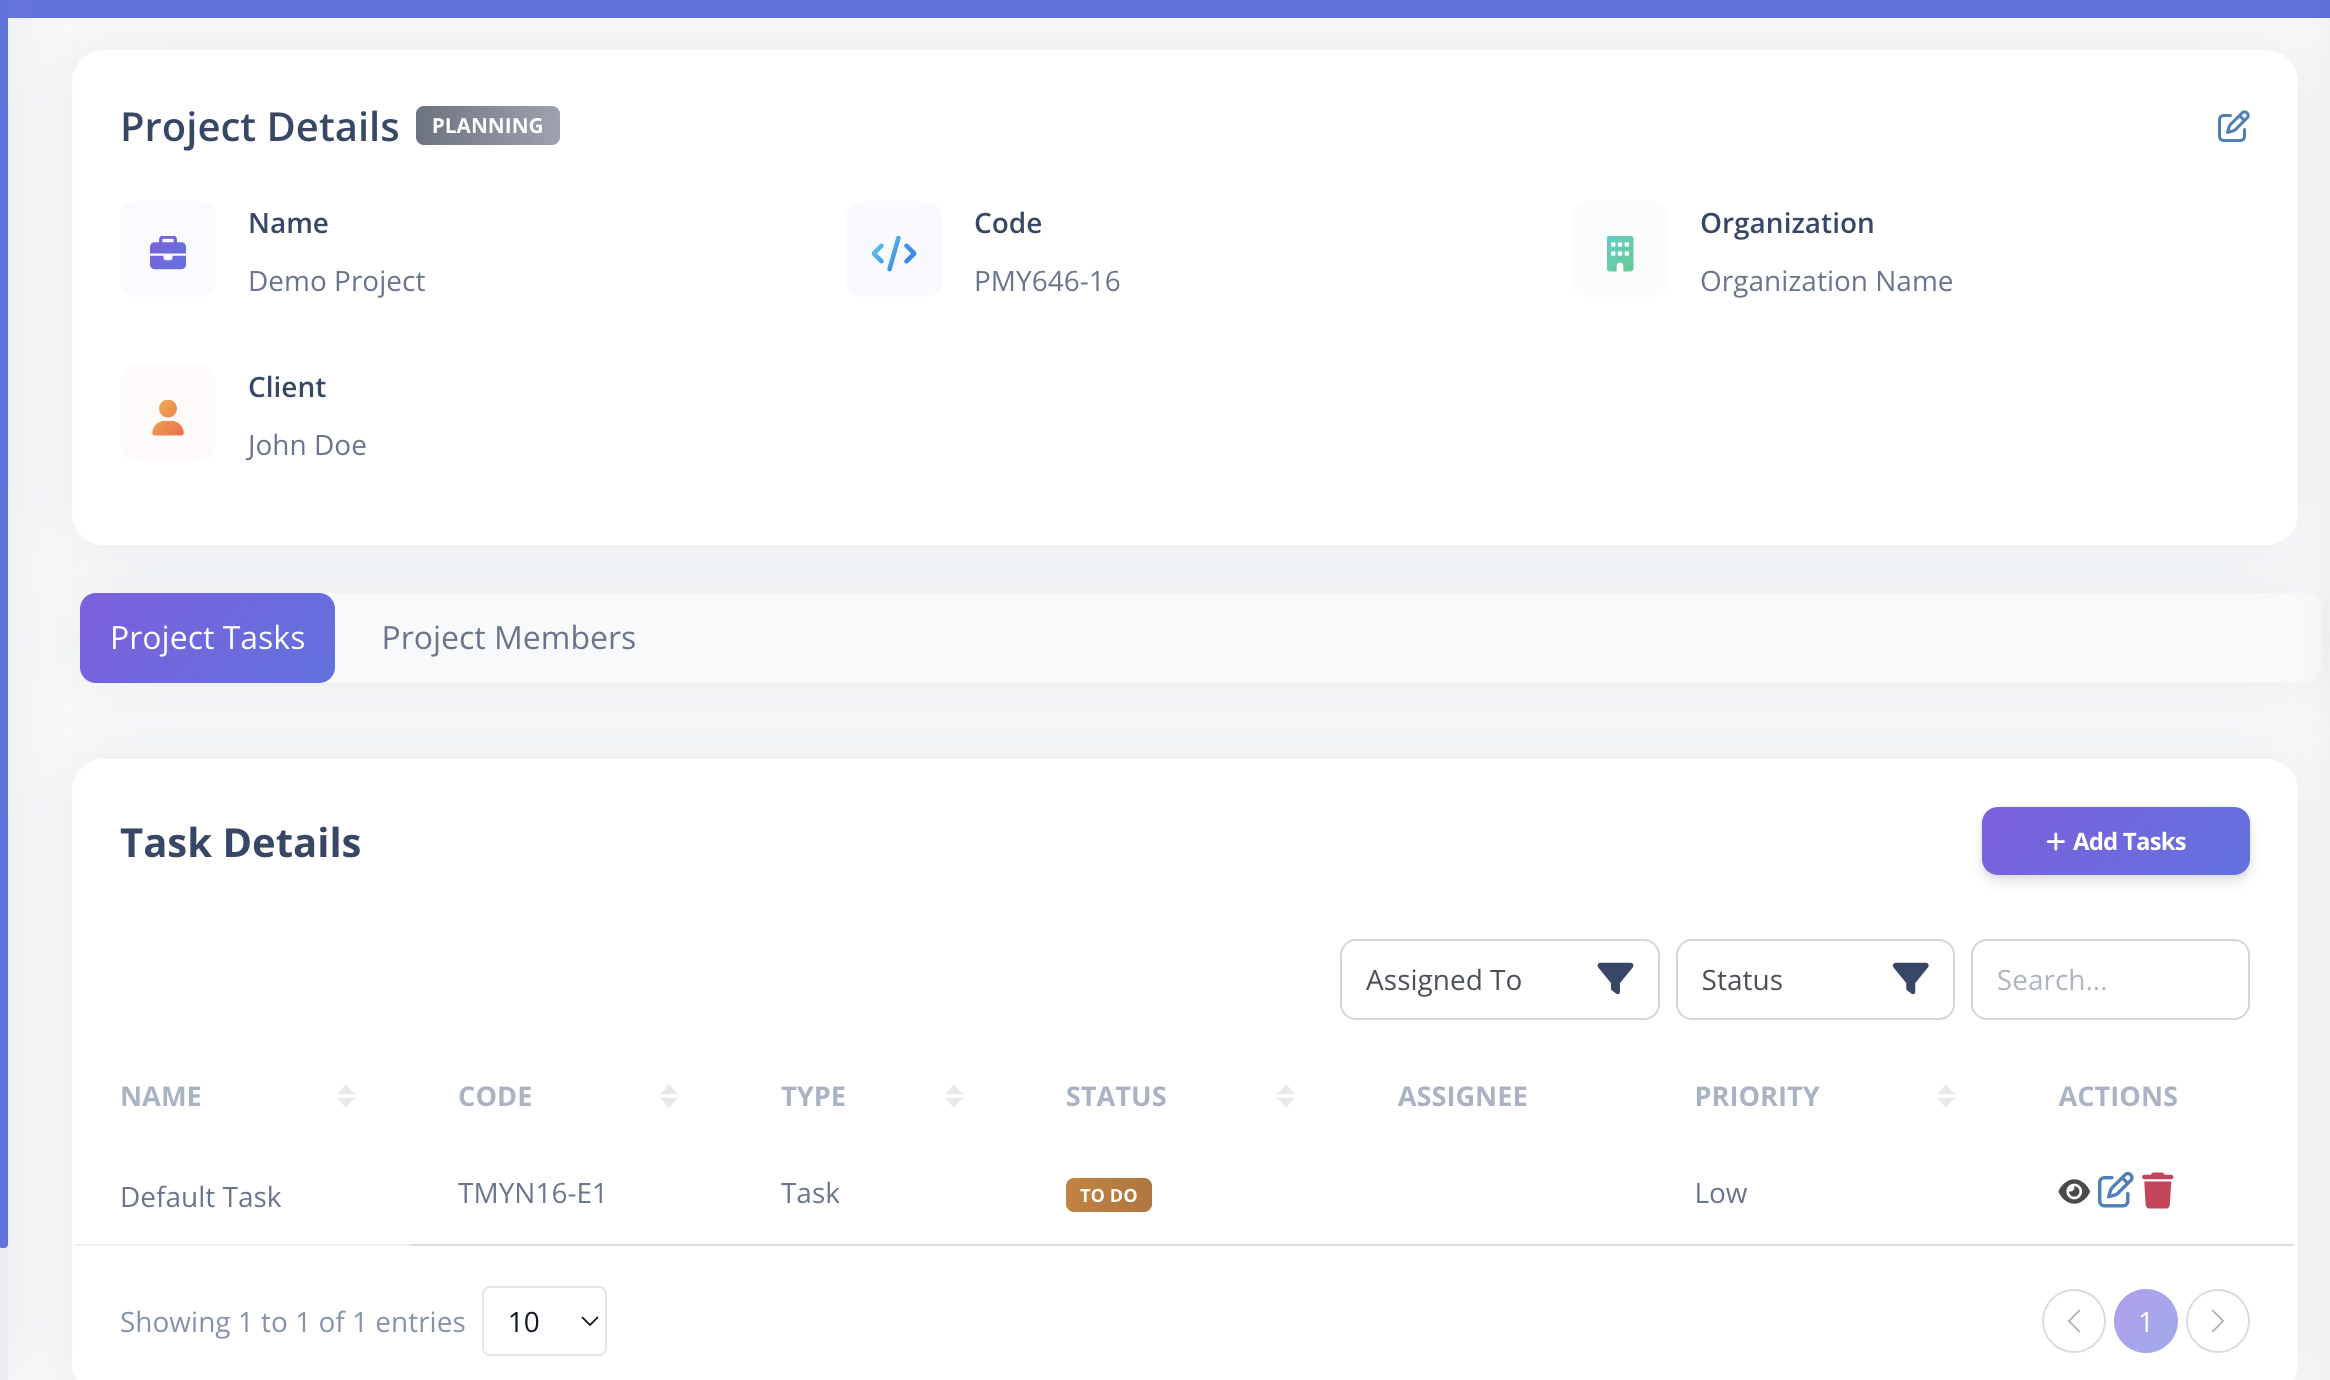Click the orange person icon beside Client
This screenshot has height=1380, width=2330.
click(168, 417)
